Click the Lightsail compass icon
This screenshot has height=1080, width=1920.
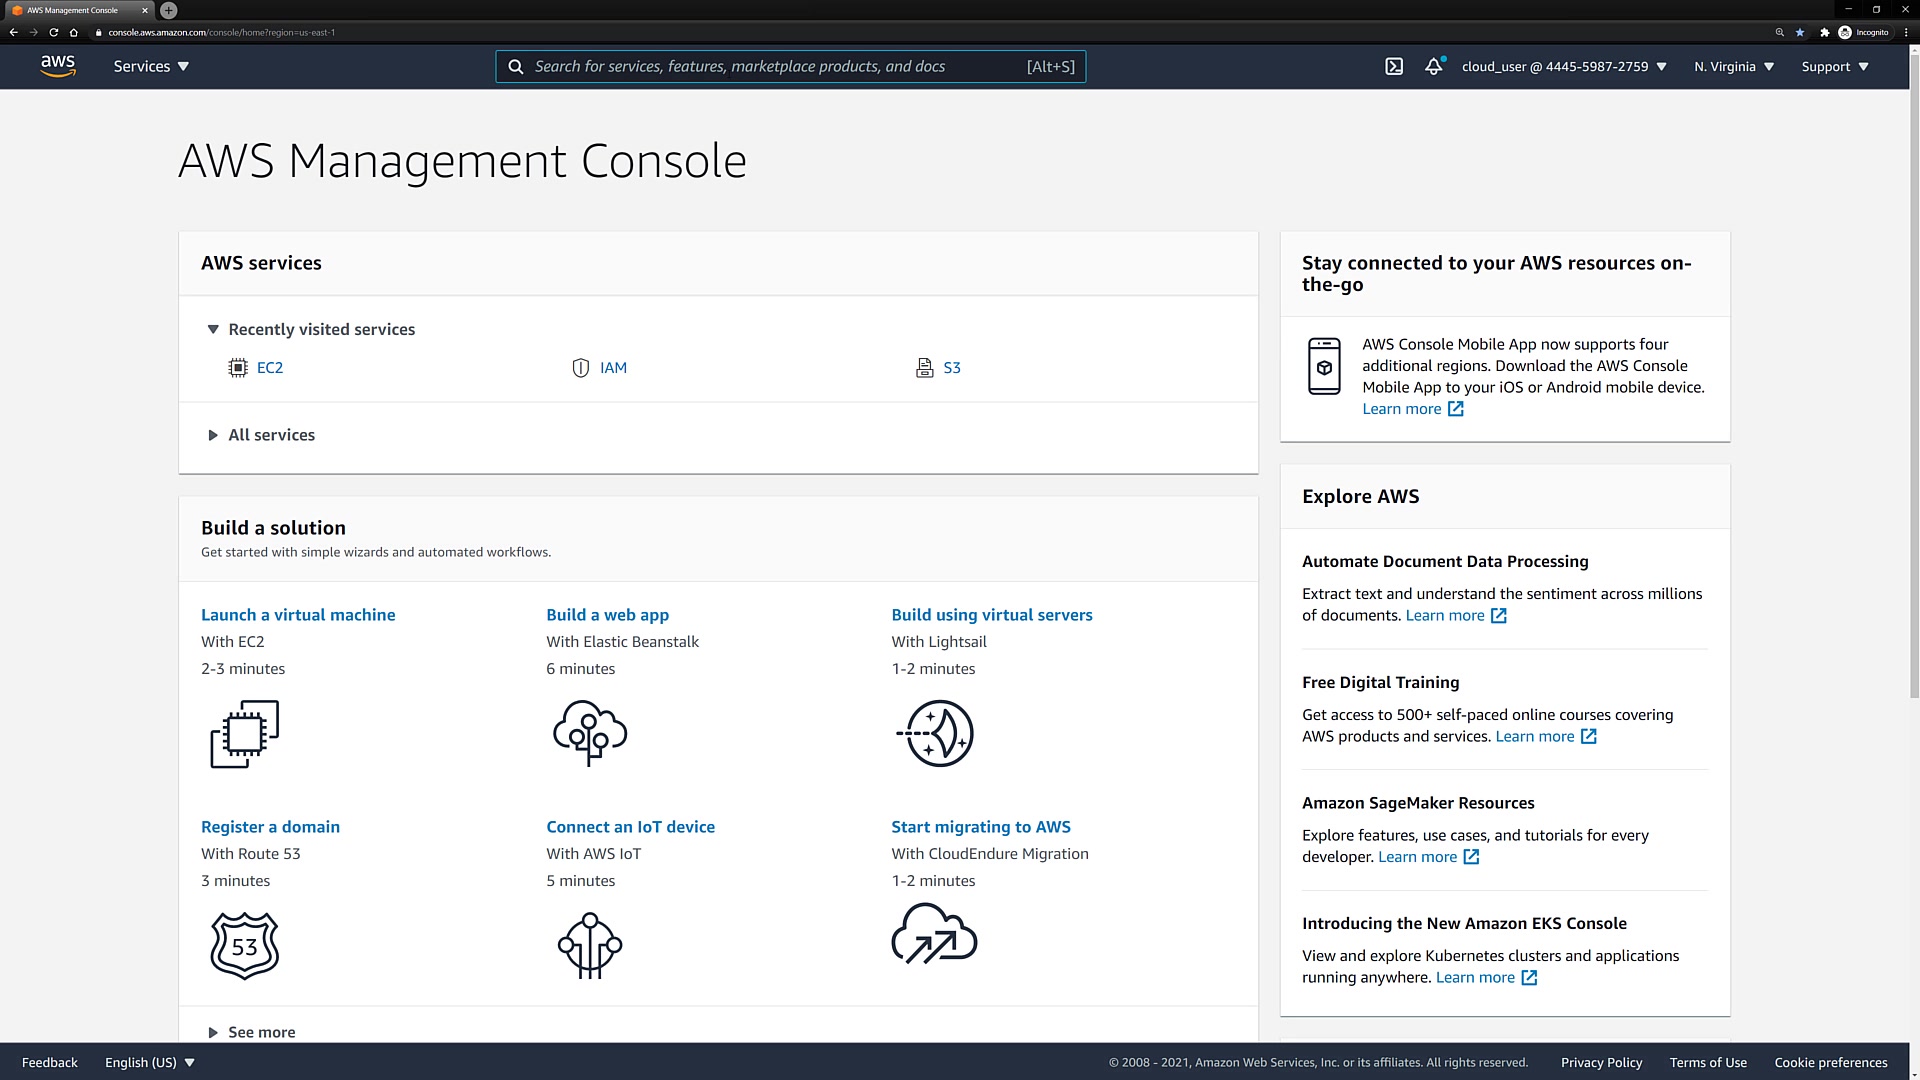[935, 734]
